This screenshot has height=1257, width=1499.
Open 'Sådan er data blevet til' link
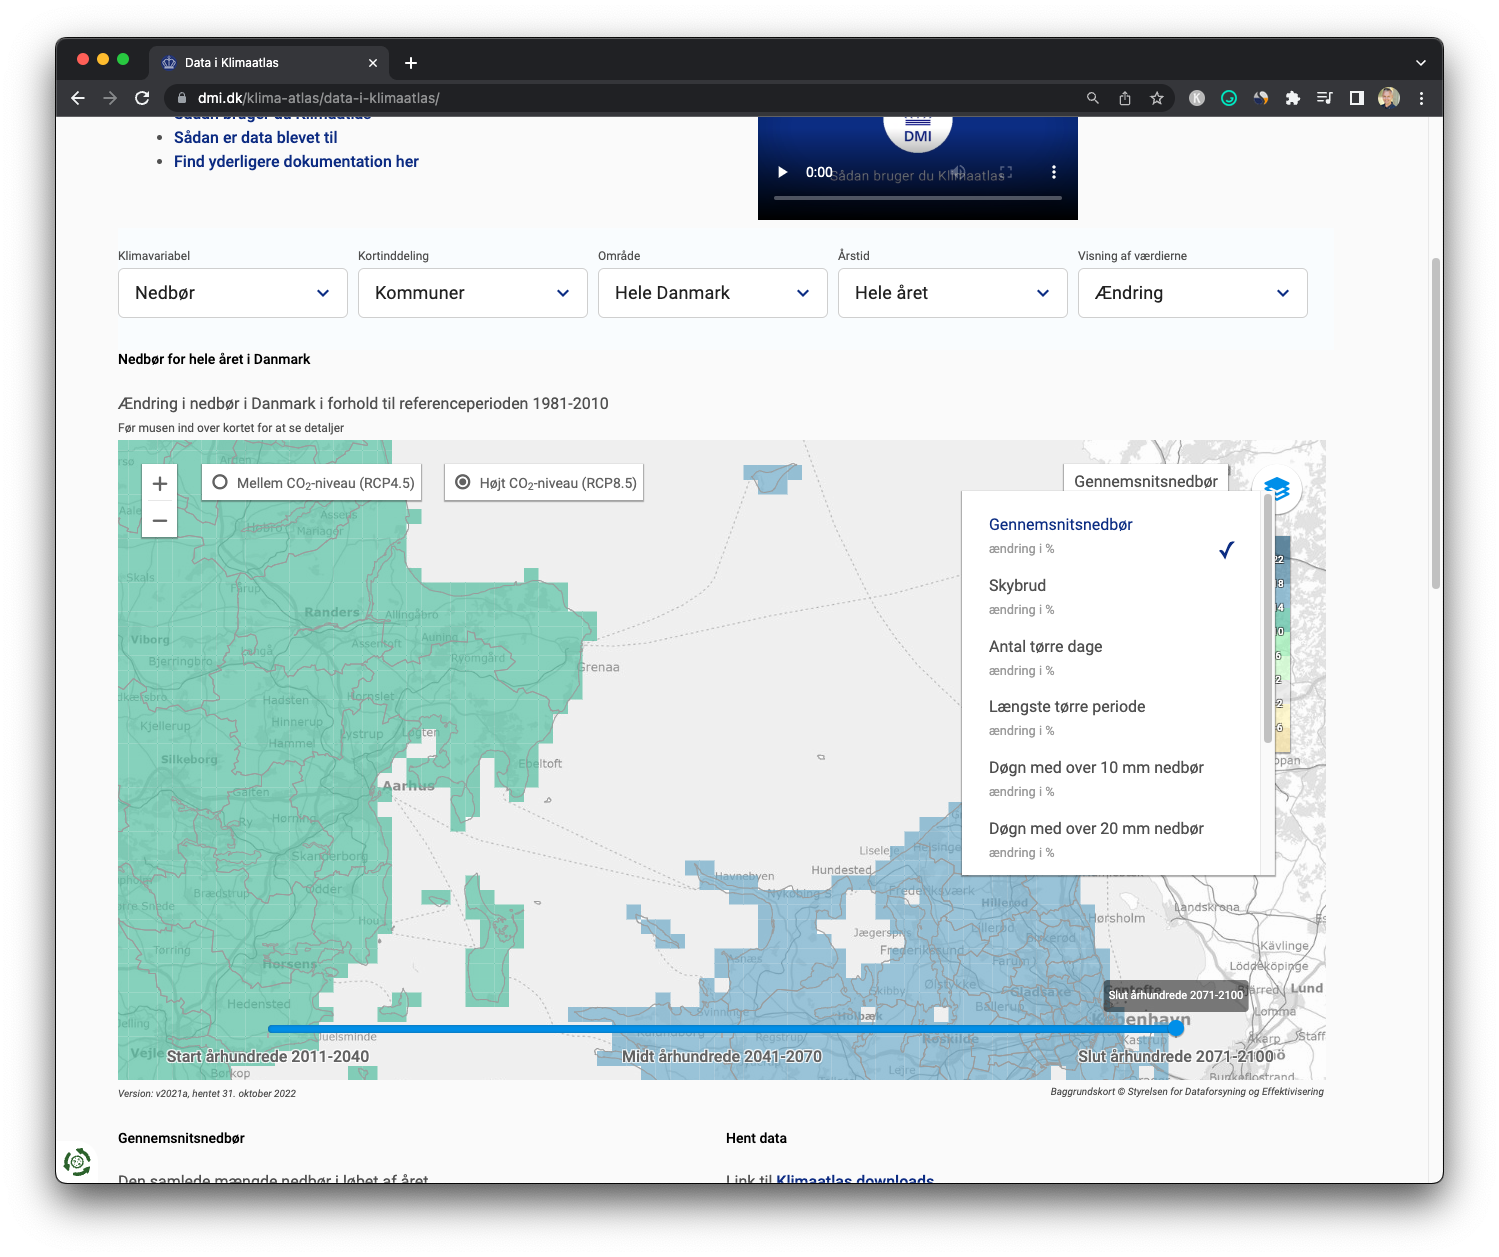tap(255, 138)
